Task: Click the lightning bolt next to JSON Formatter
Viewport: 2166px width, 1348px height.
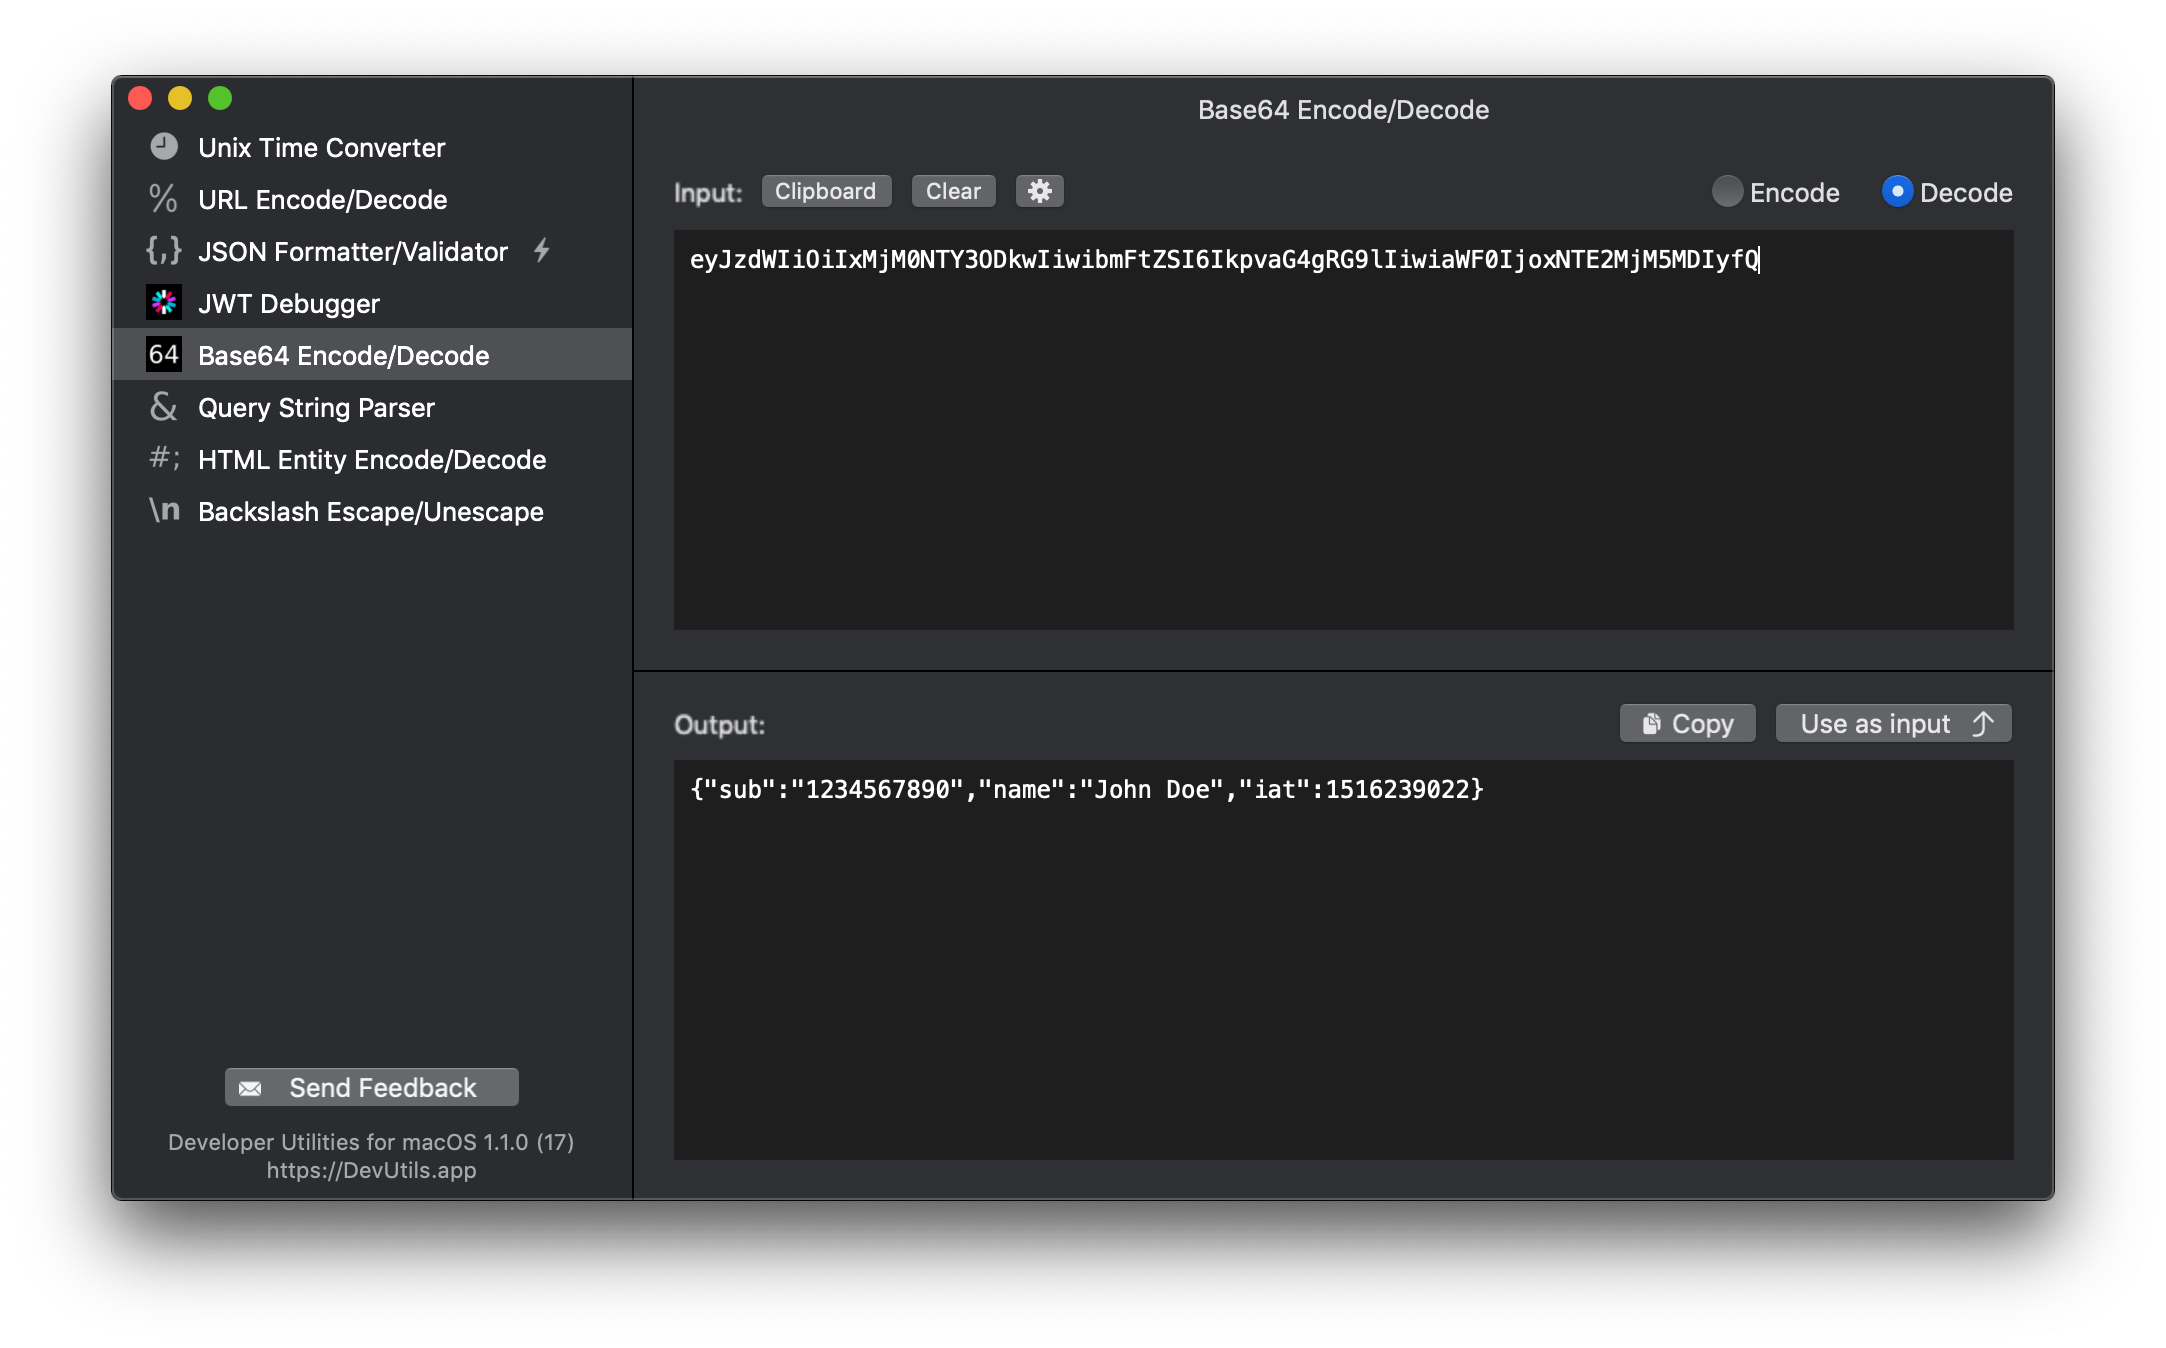Action: click(542, 250)
